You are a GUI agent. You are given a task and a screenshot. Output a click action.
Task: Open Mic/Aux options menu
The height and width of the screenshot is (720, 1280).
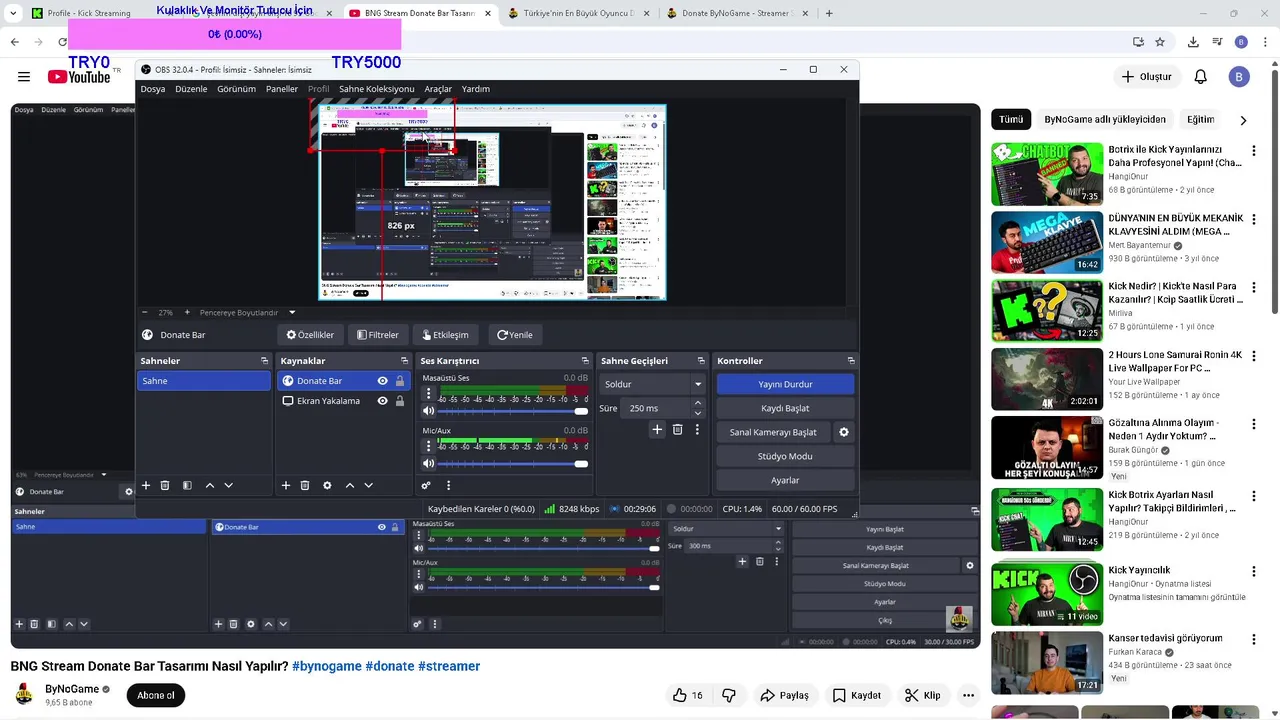pyautogui.click(x=430, y=447)
